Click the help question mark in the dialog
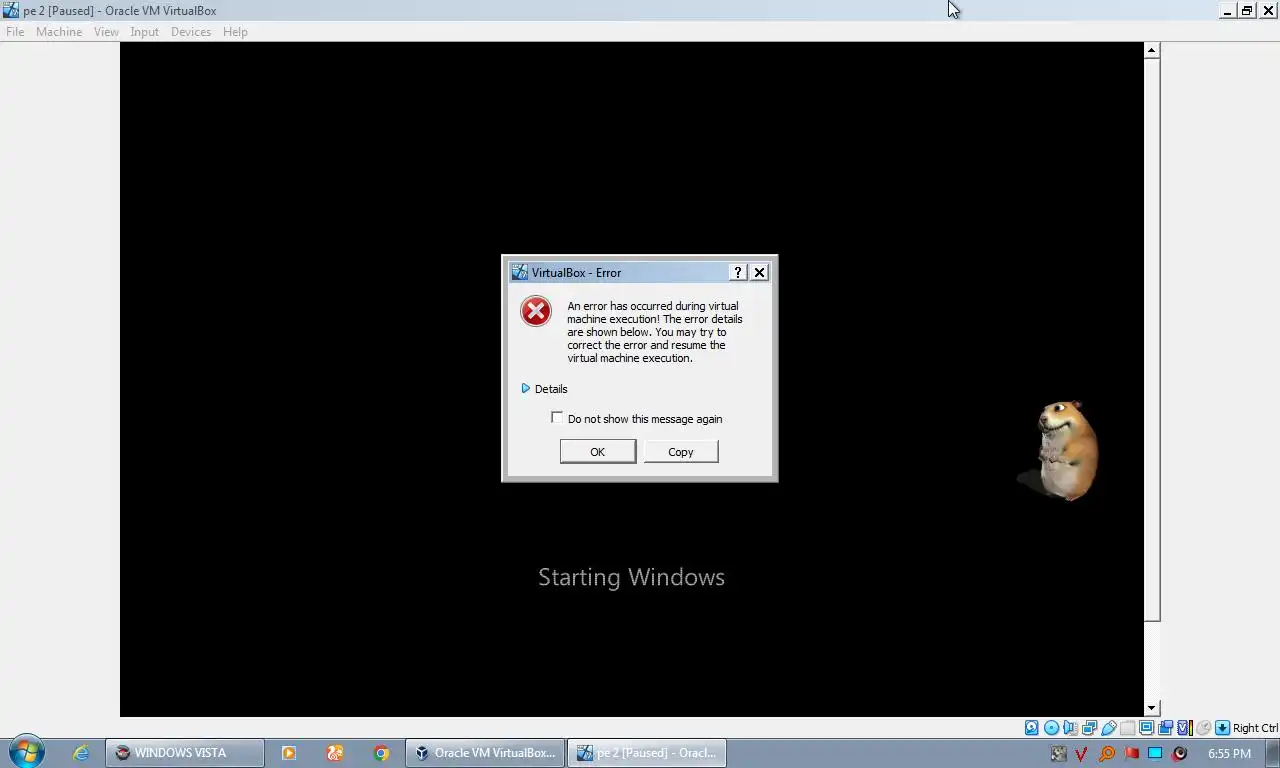The image size is (1280, 768). (738, 272)
